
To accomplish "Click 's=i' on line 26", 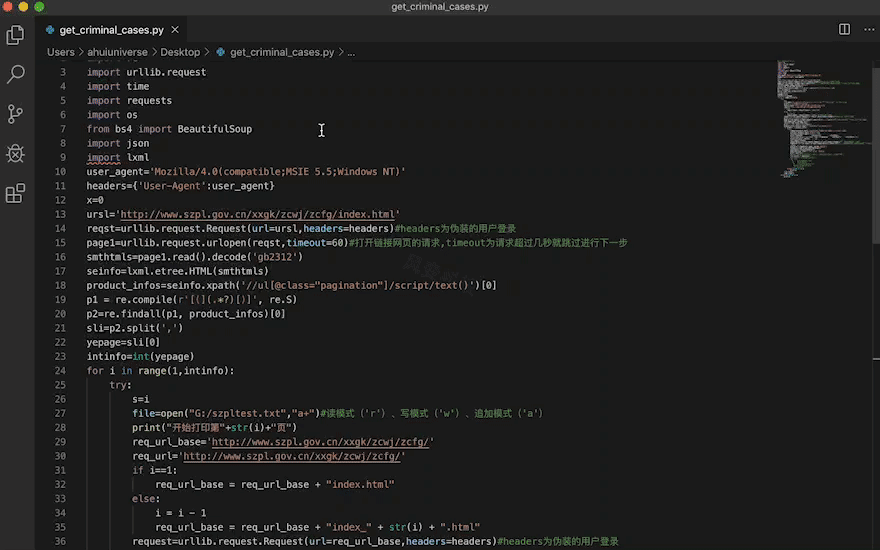I will [x=141, y=399].
